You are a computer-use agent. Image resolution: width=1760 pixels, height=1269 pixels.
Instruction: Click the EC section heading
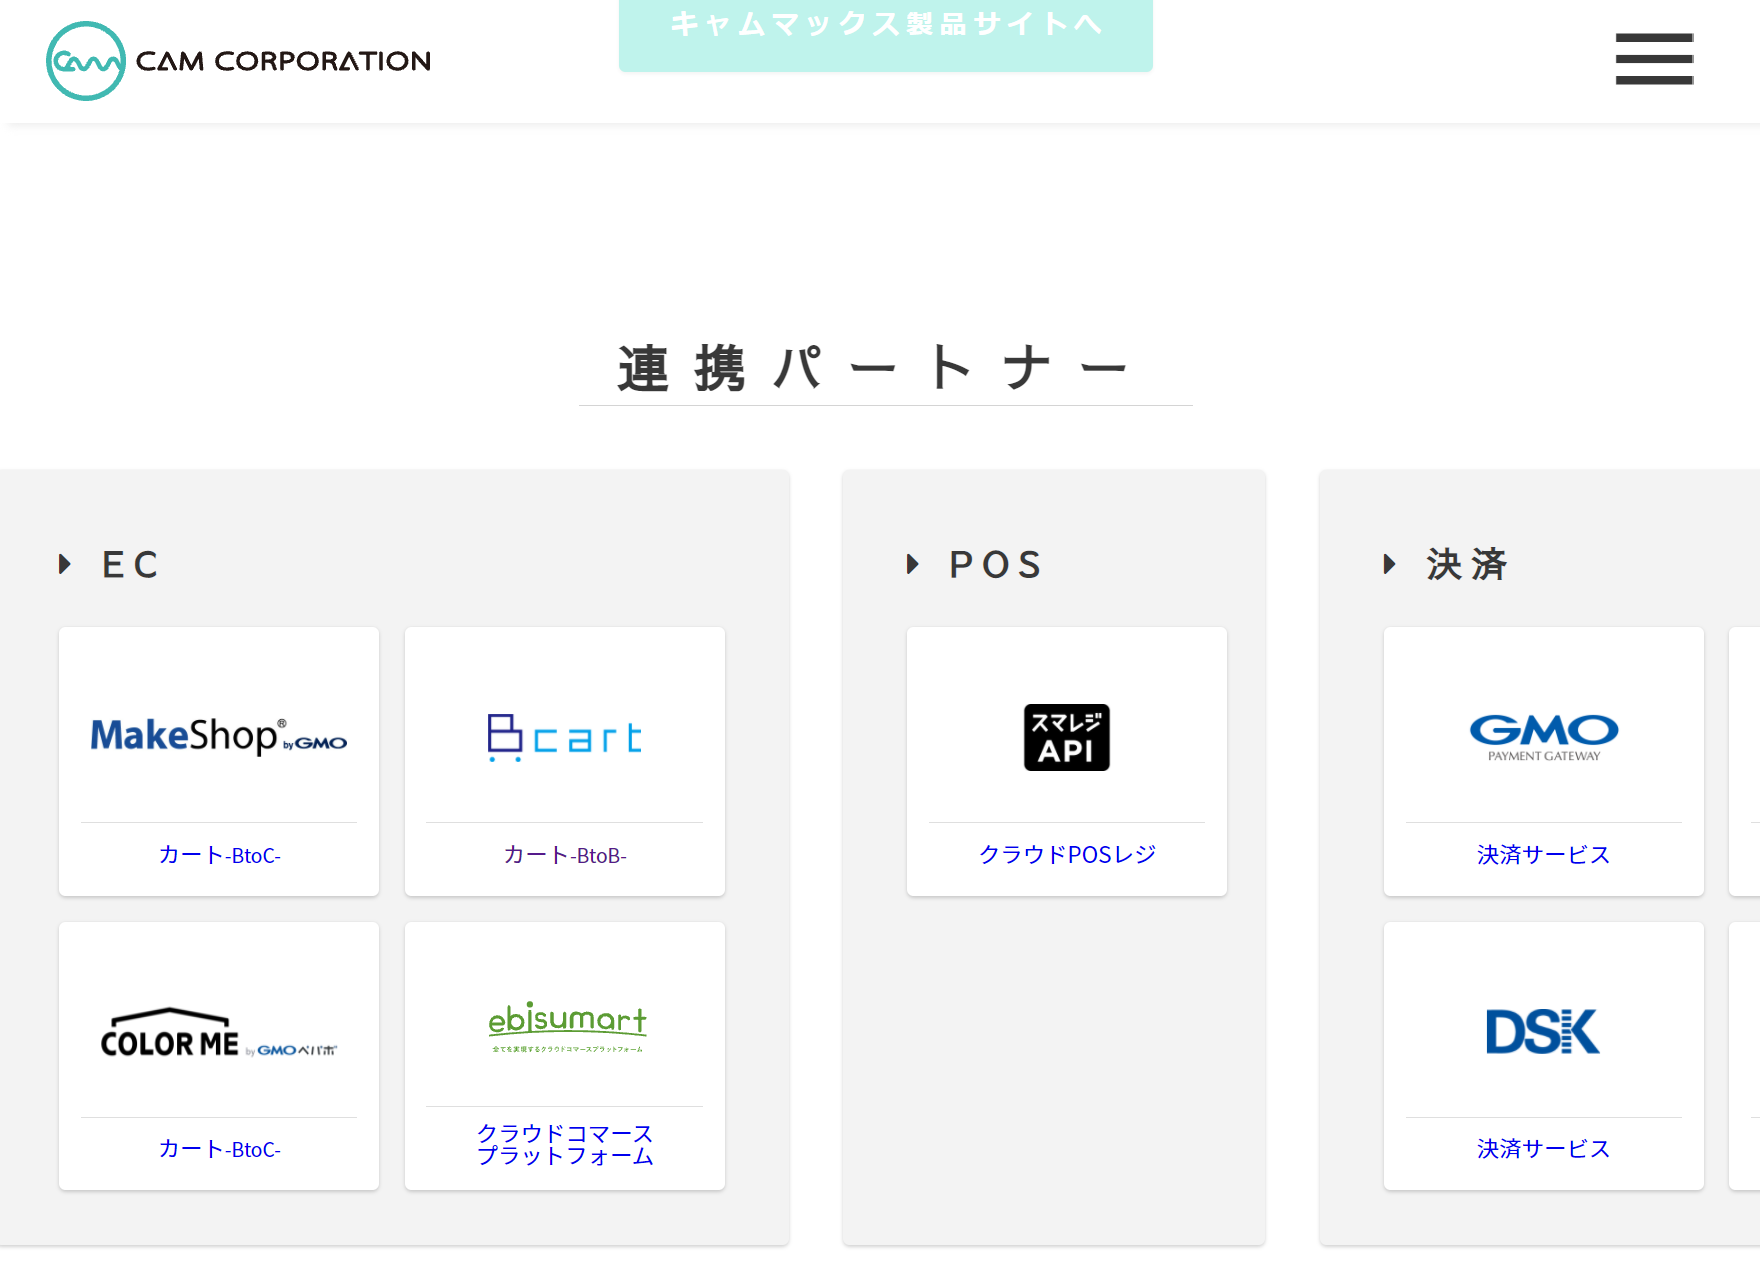pos(130,565)
